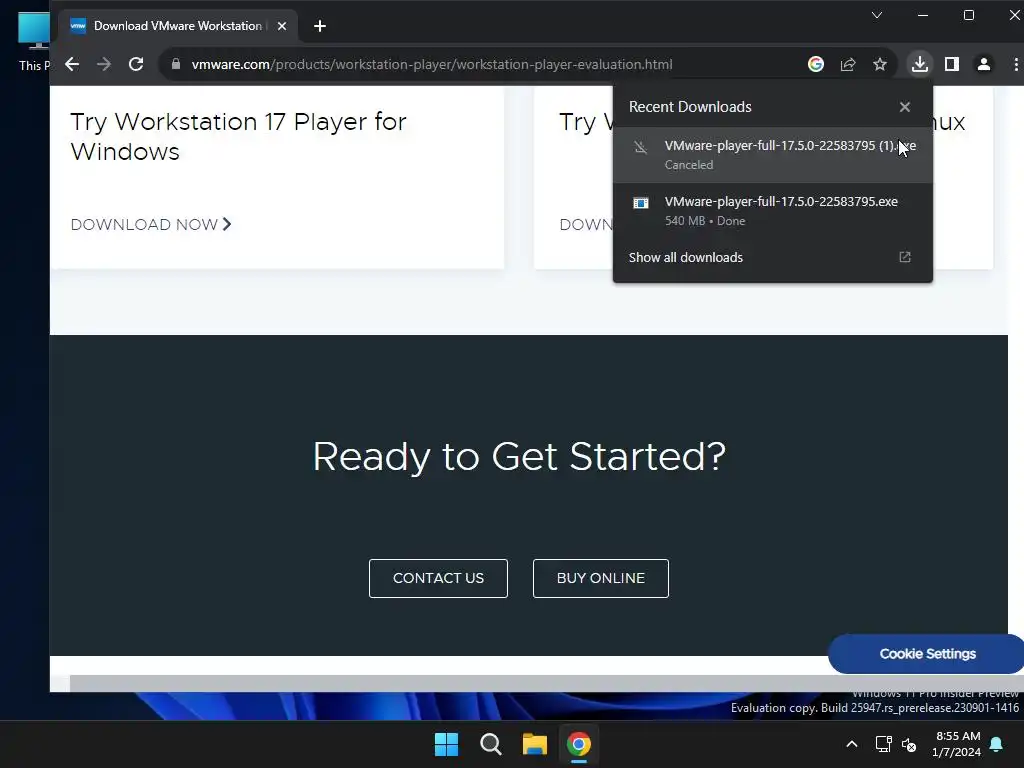The height and width of the screenshot is (768, 1024).
Task: Show hidden system tray icons
Action: [x=852, y=744]
